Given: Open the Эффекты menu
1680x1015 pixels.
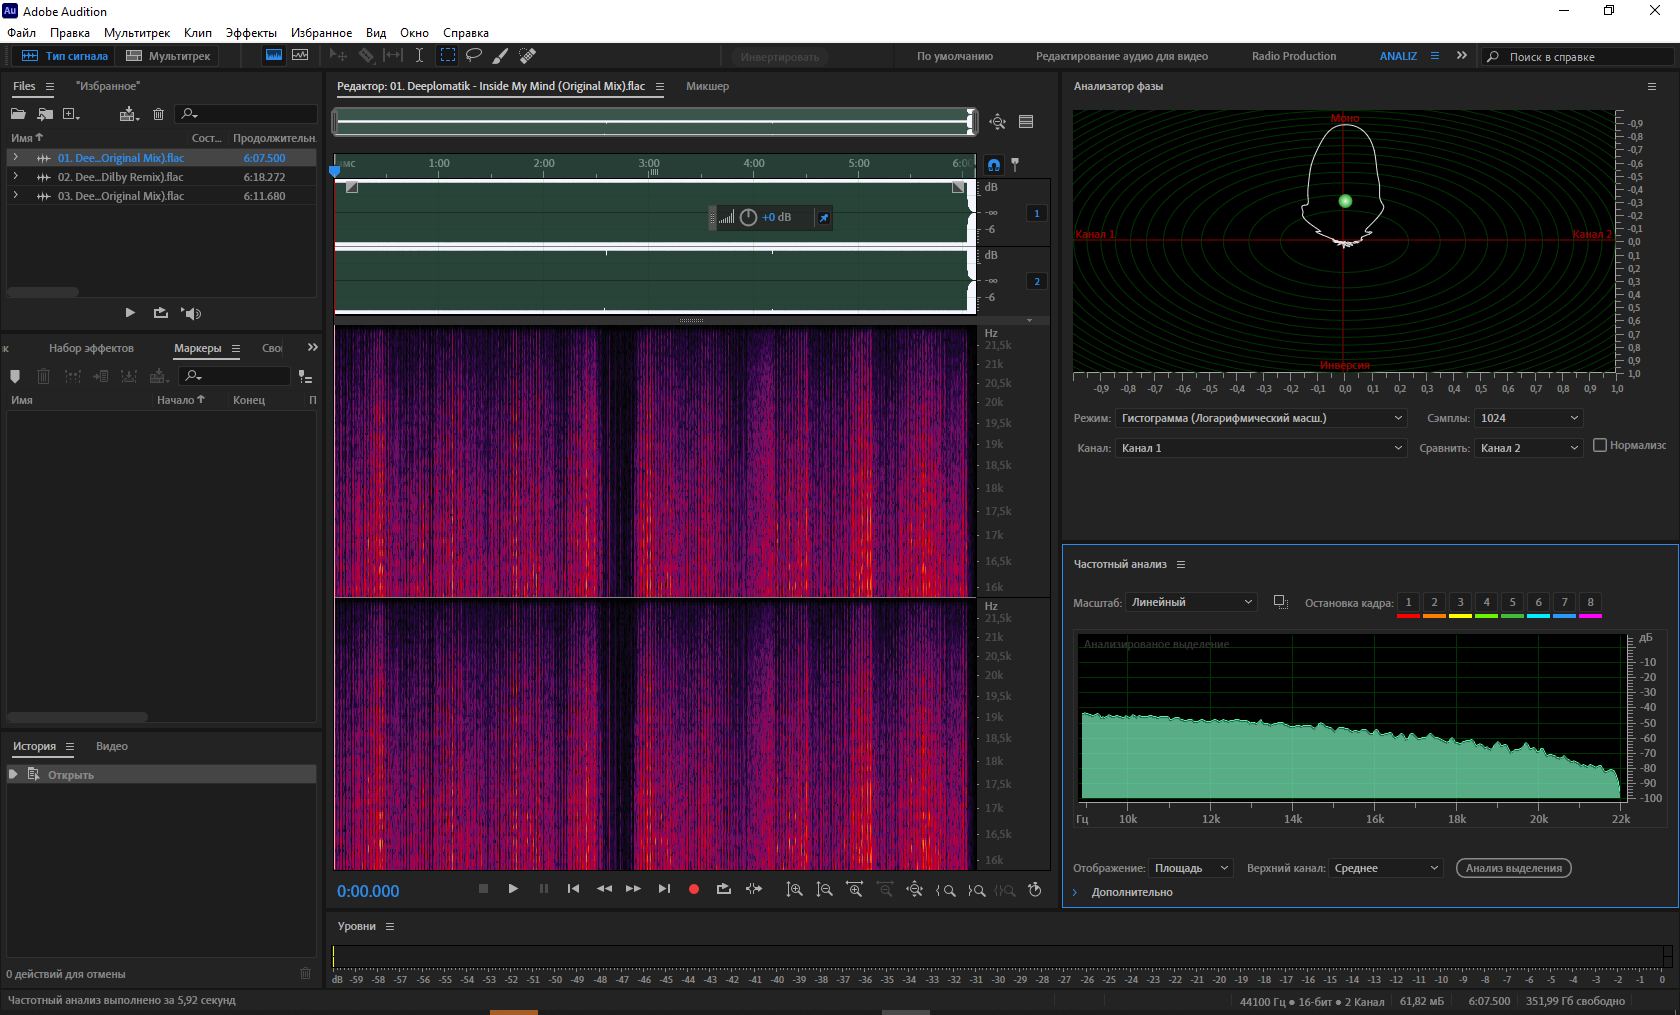Looking at the screenshot, I should 251,33.
